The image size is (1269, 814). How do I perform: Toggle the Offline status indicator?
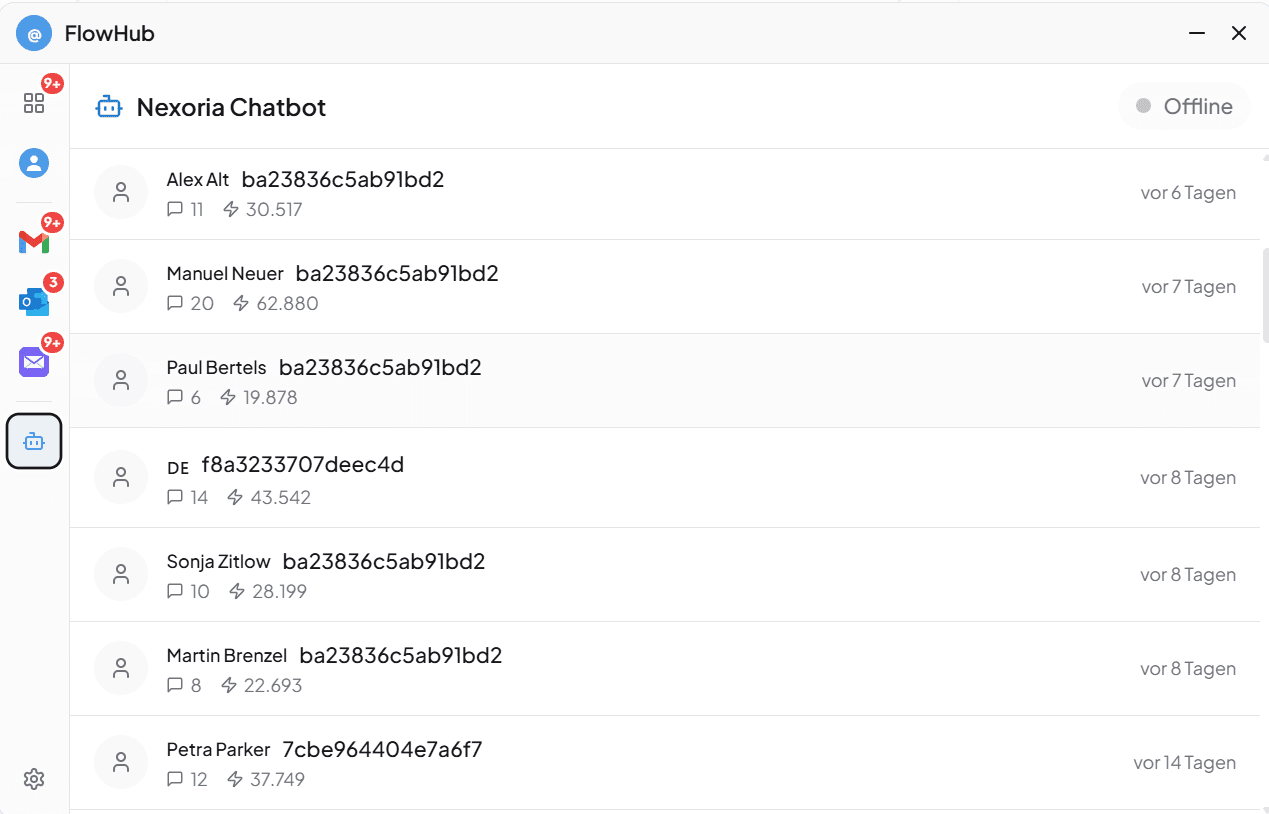[x=1184, y=106]
